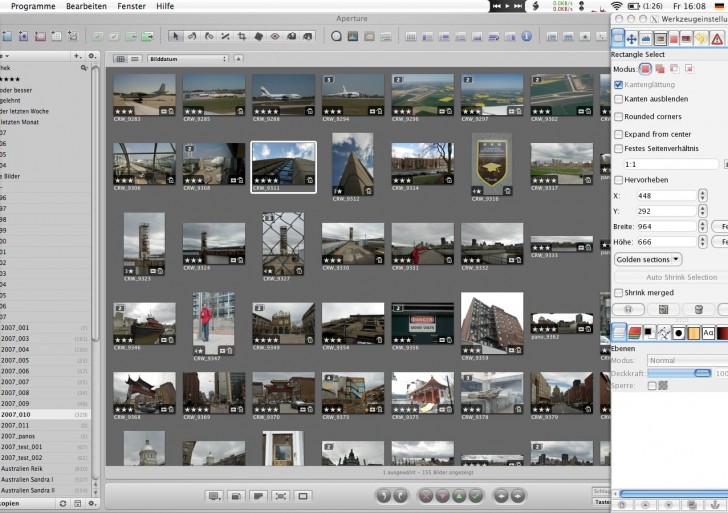Screen dimensions: 728x513
Task: Click the red reject rating button
Action: point(427,496)
